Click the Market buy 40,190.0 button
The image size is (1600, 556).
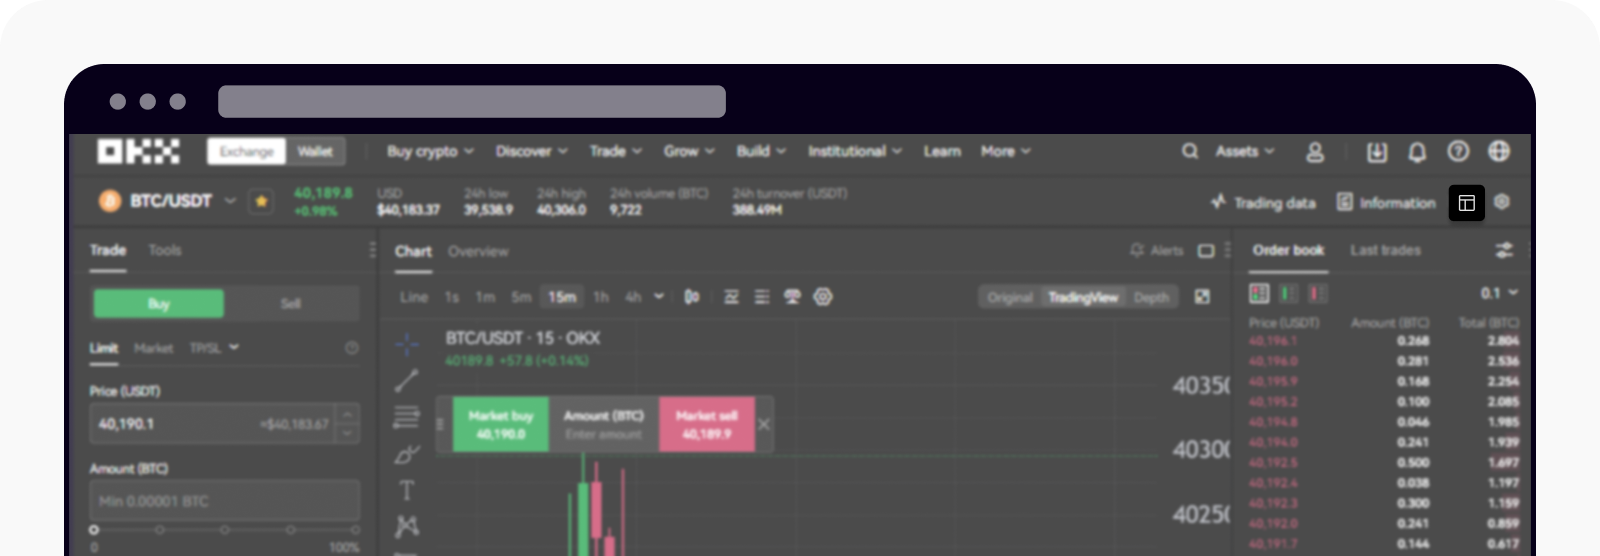click(x=501, y=424)
